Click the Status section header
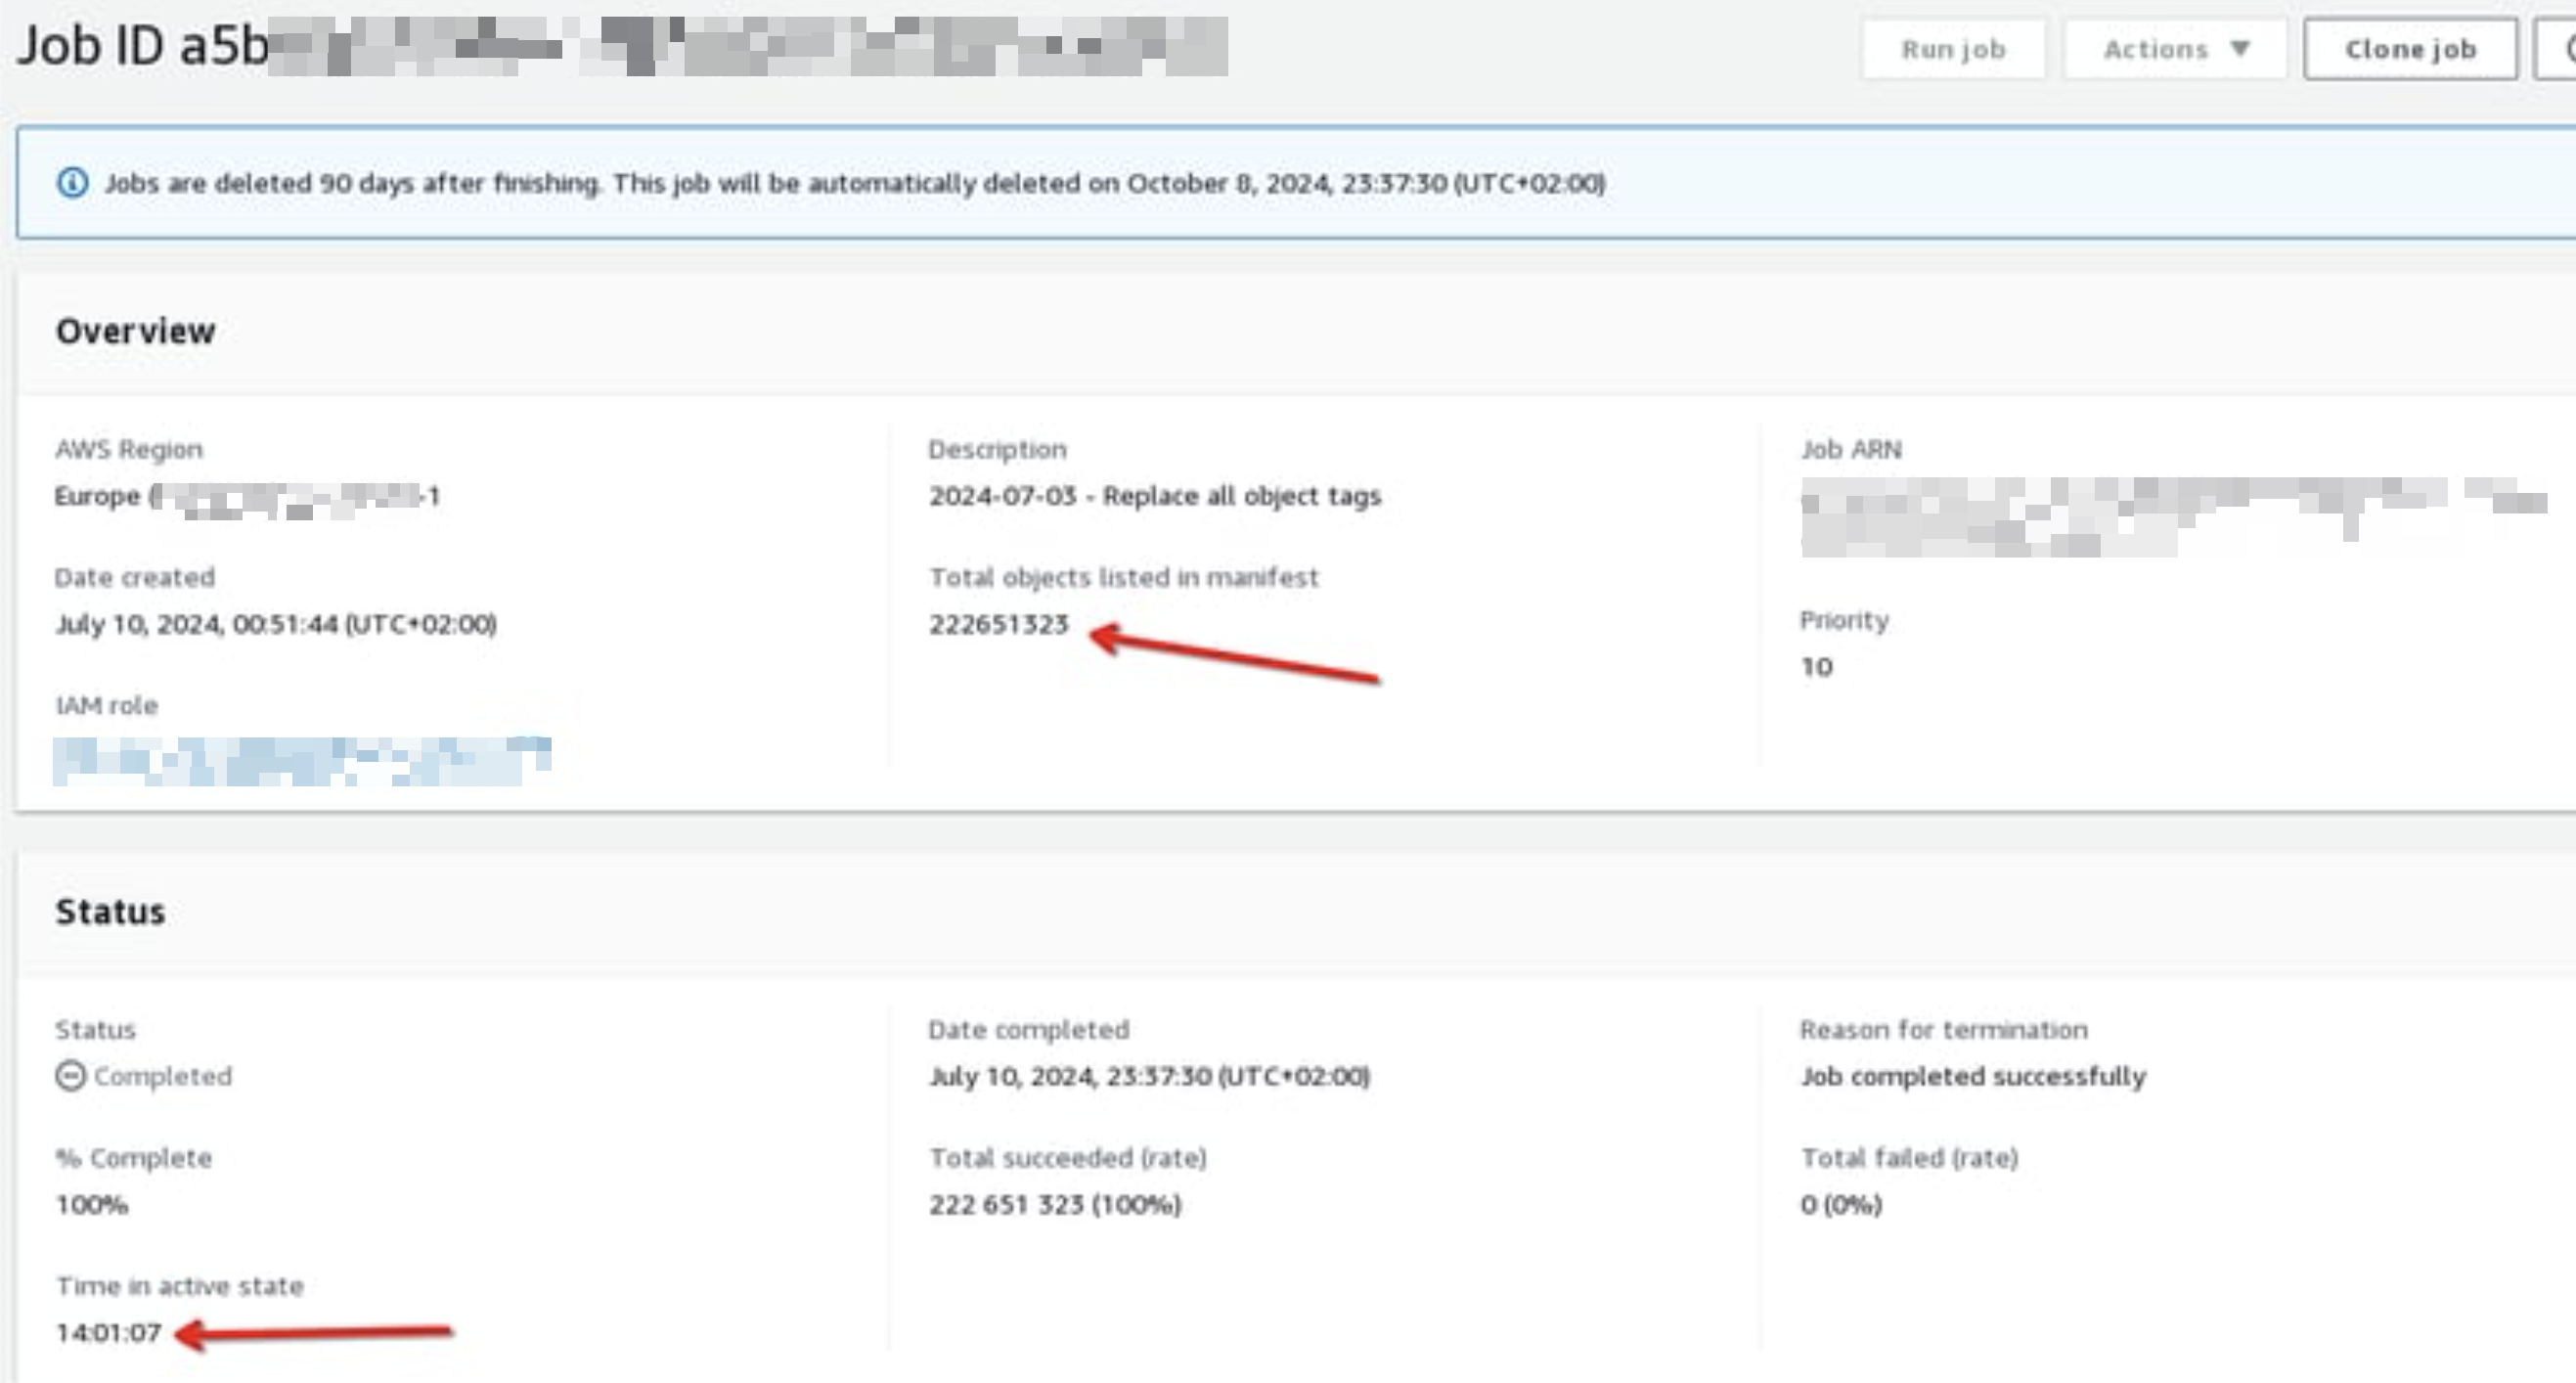The image size is (2576, 1383). pyautogui.click(x=110, y=912)
